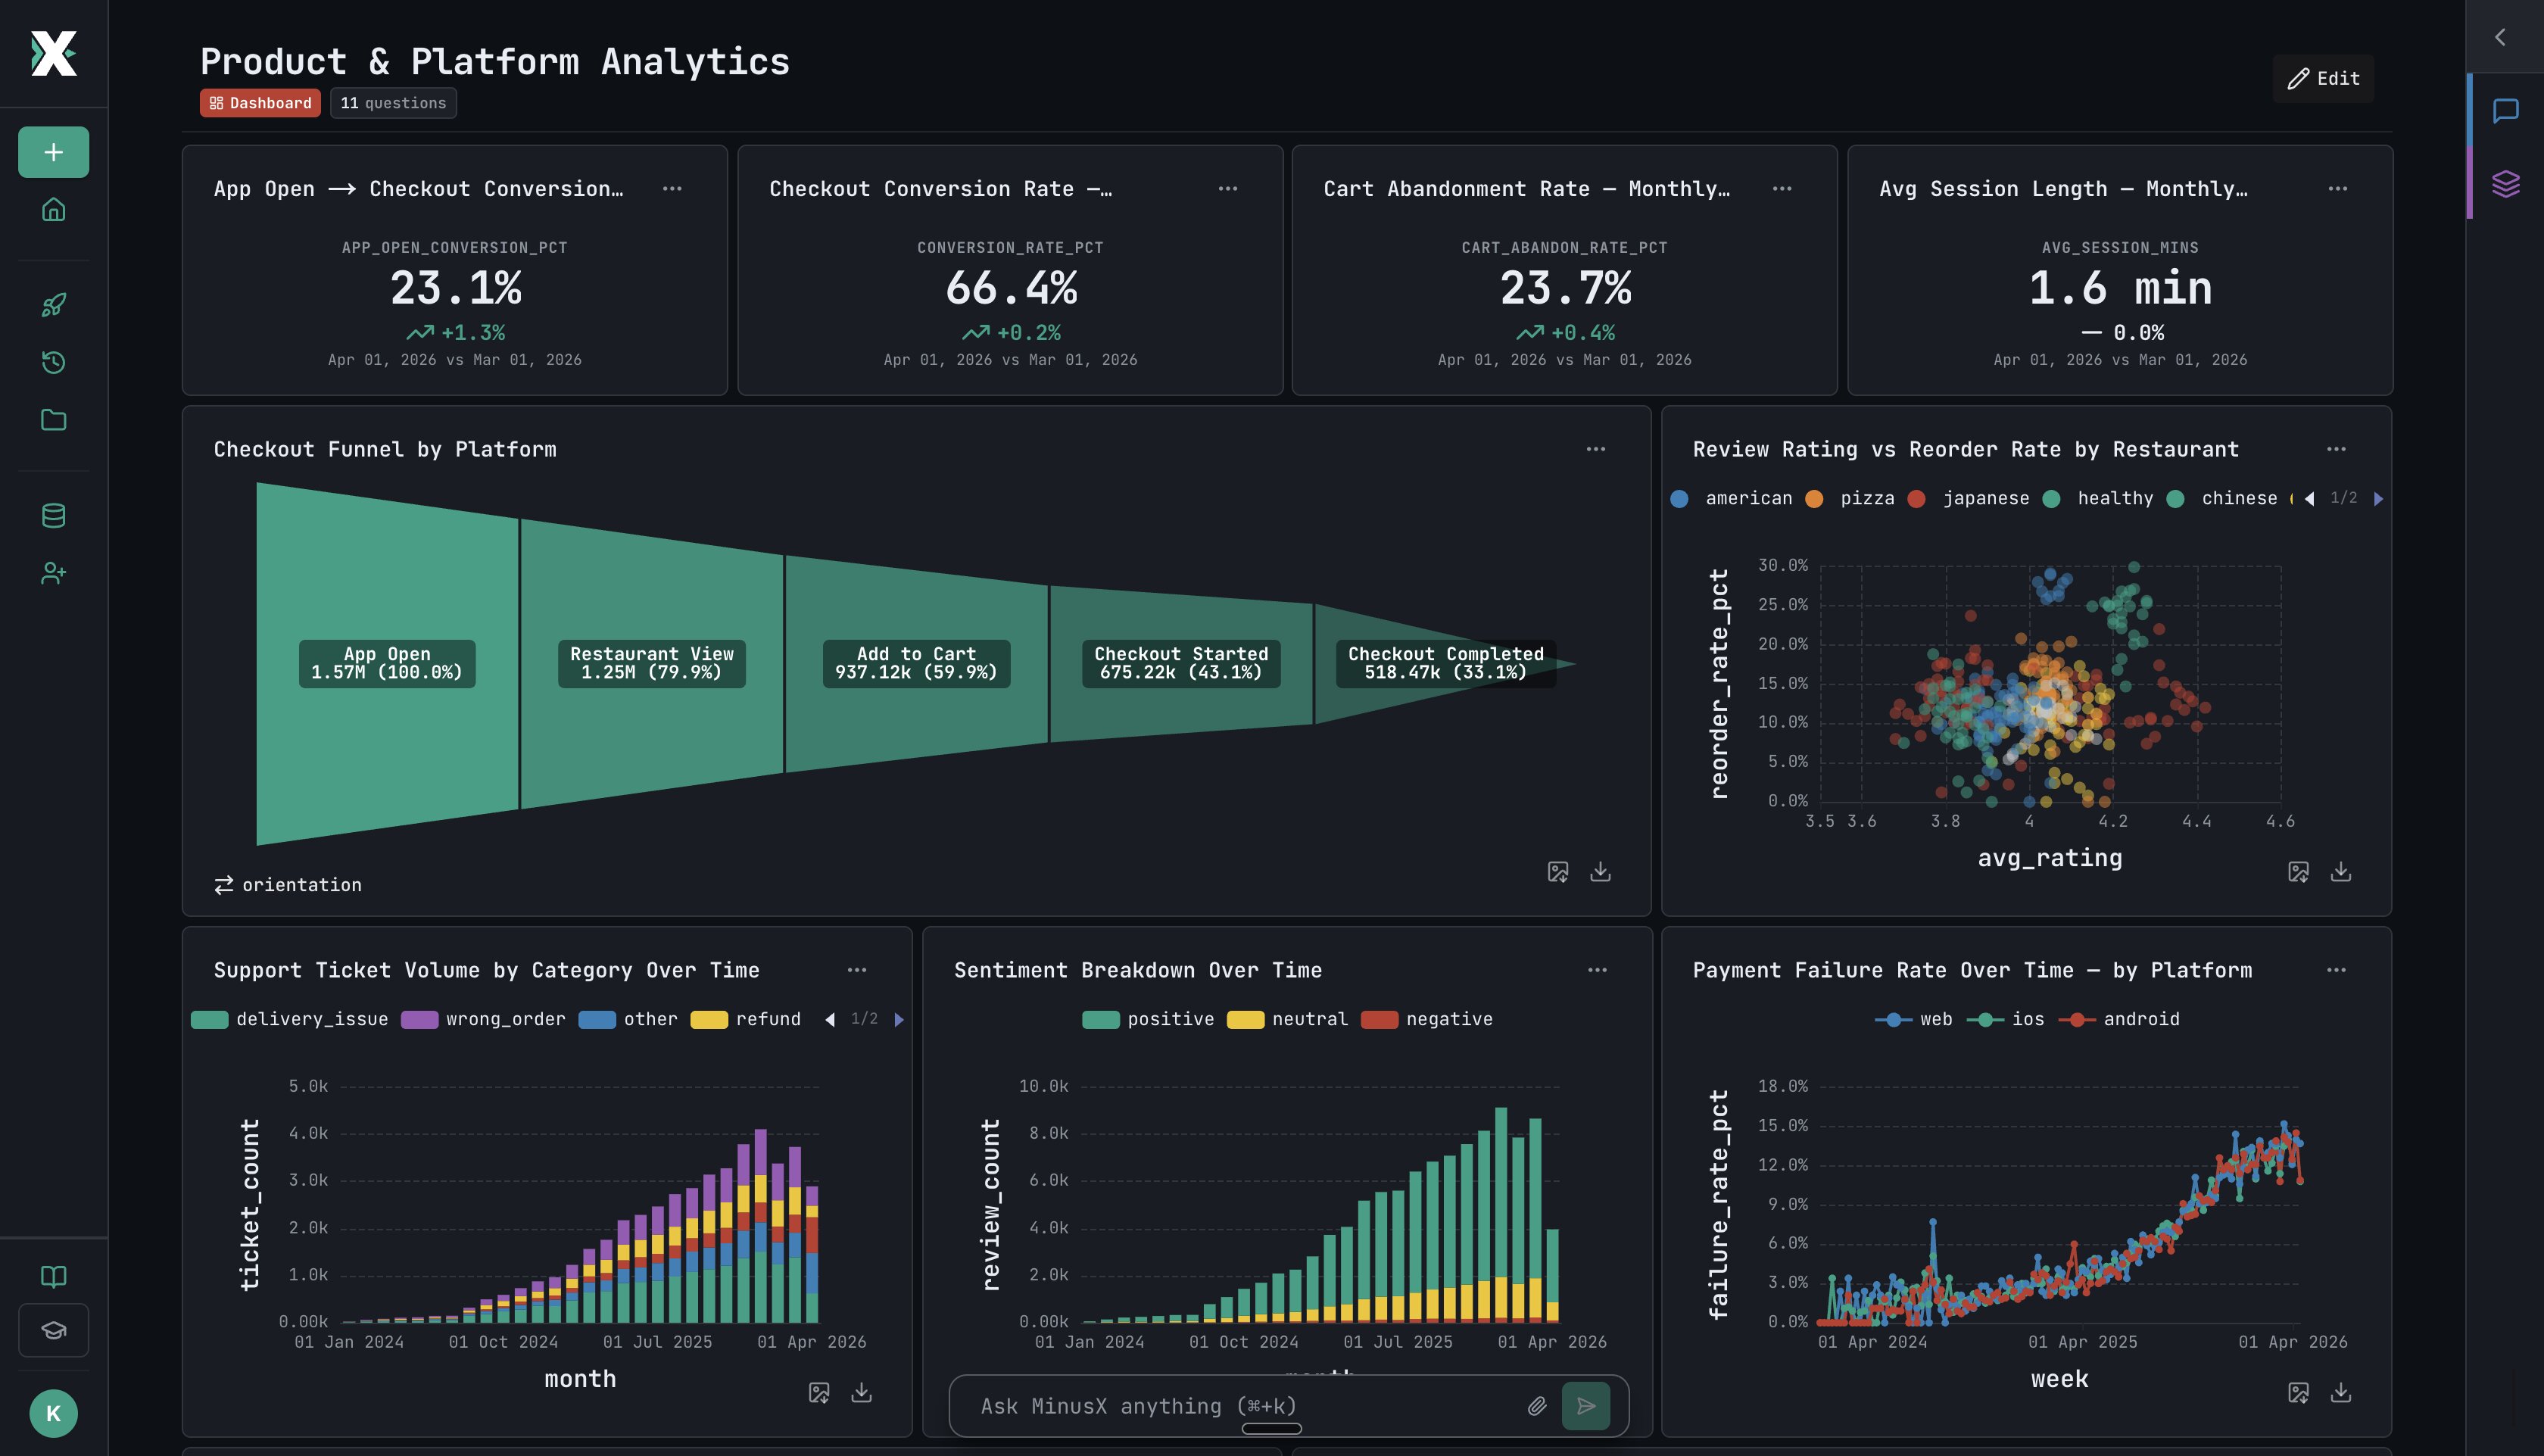This screenshot has width=2544, height=1456.
Task: Click the Edit dashboard button
Action: pos(2323,78)
